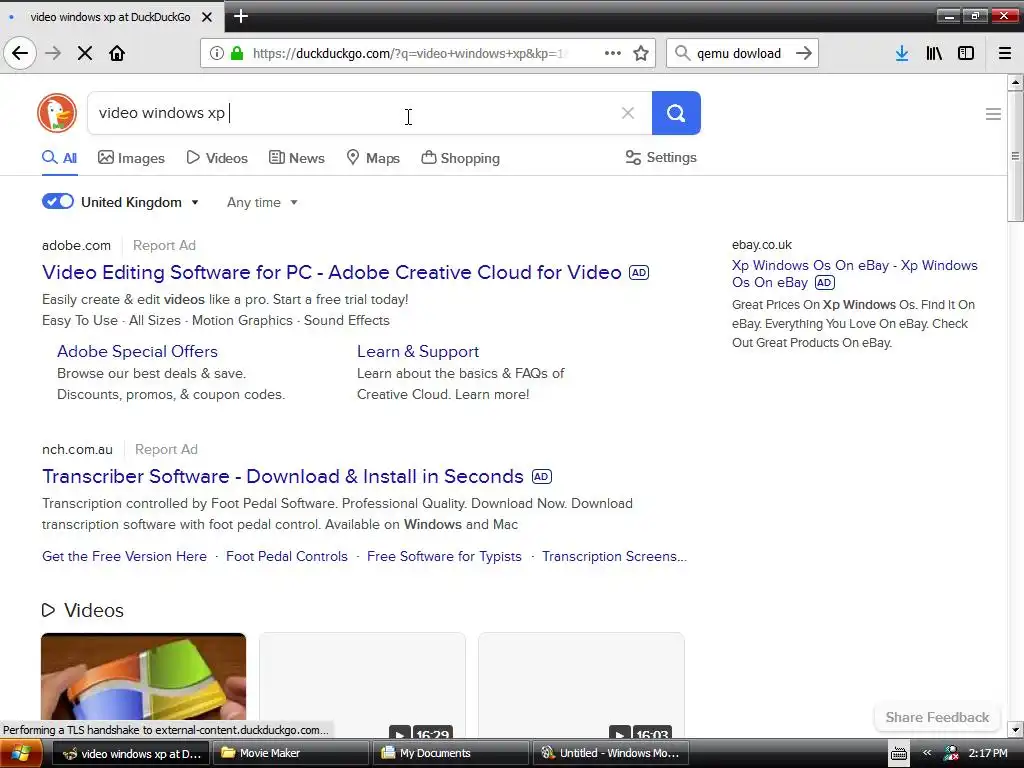Open DuckDuckGo side menu icon

pyautogui.click(x=993, y=114)
